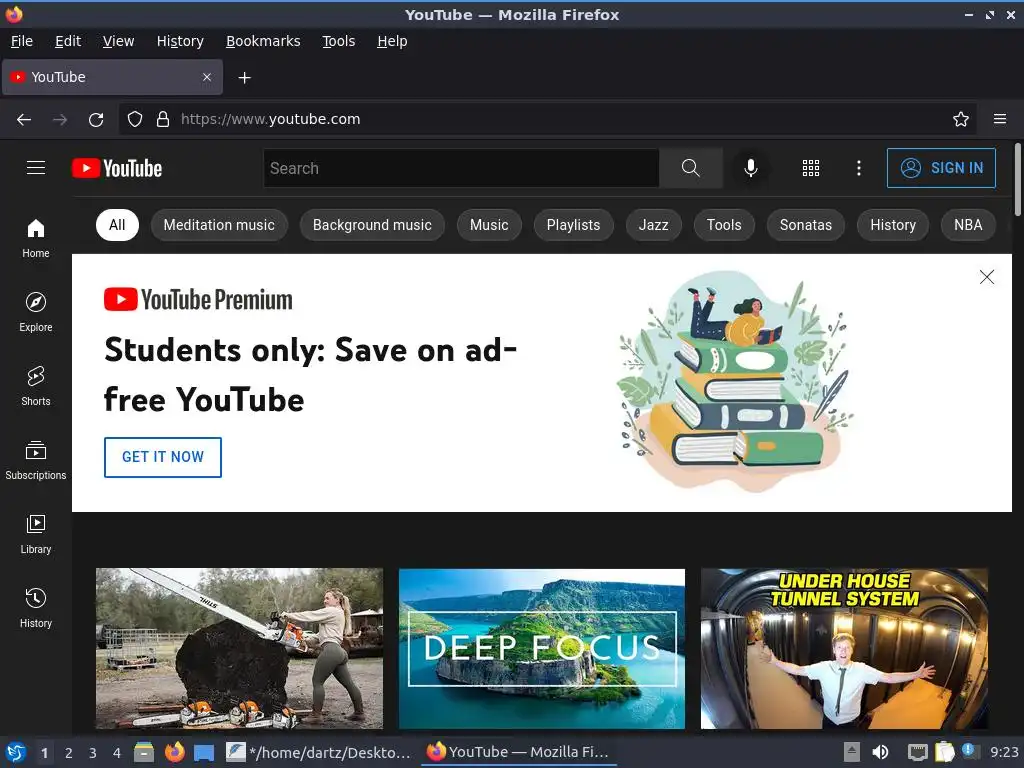This screenshot has width=1024, height=768.
Task: Open the Help menu
Action: 392,41
